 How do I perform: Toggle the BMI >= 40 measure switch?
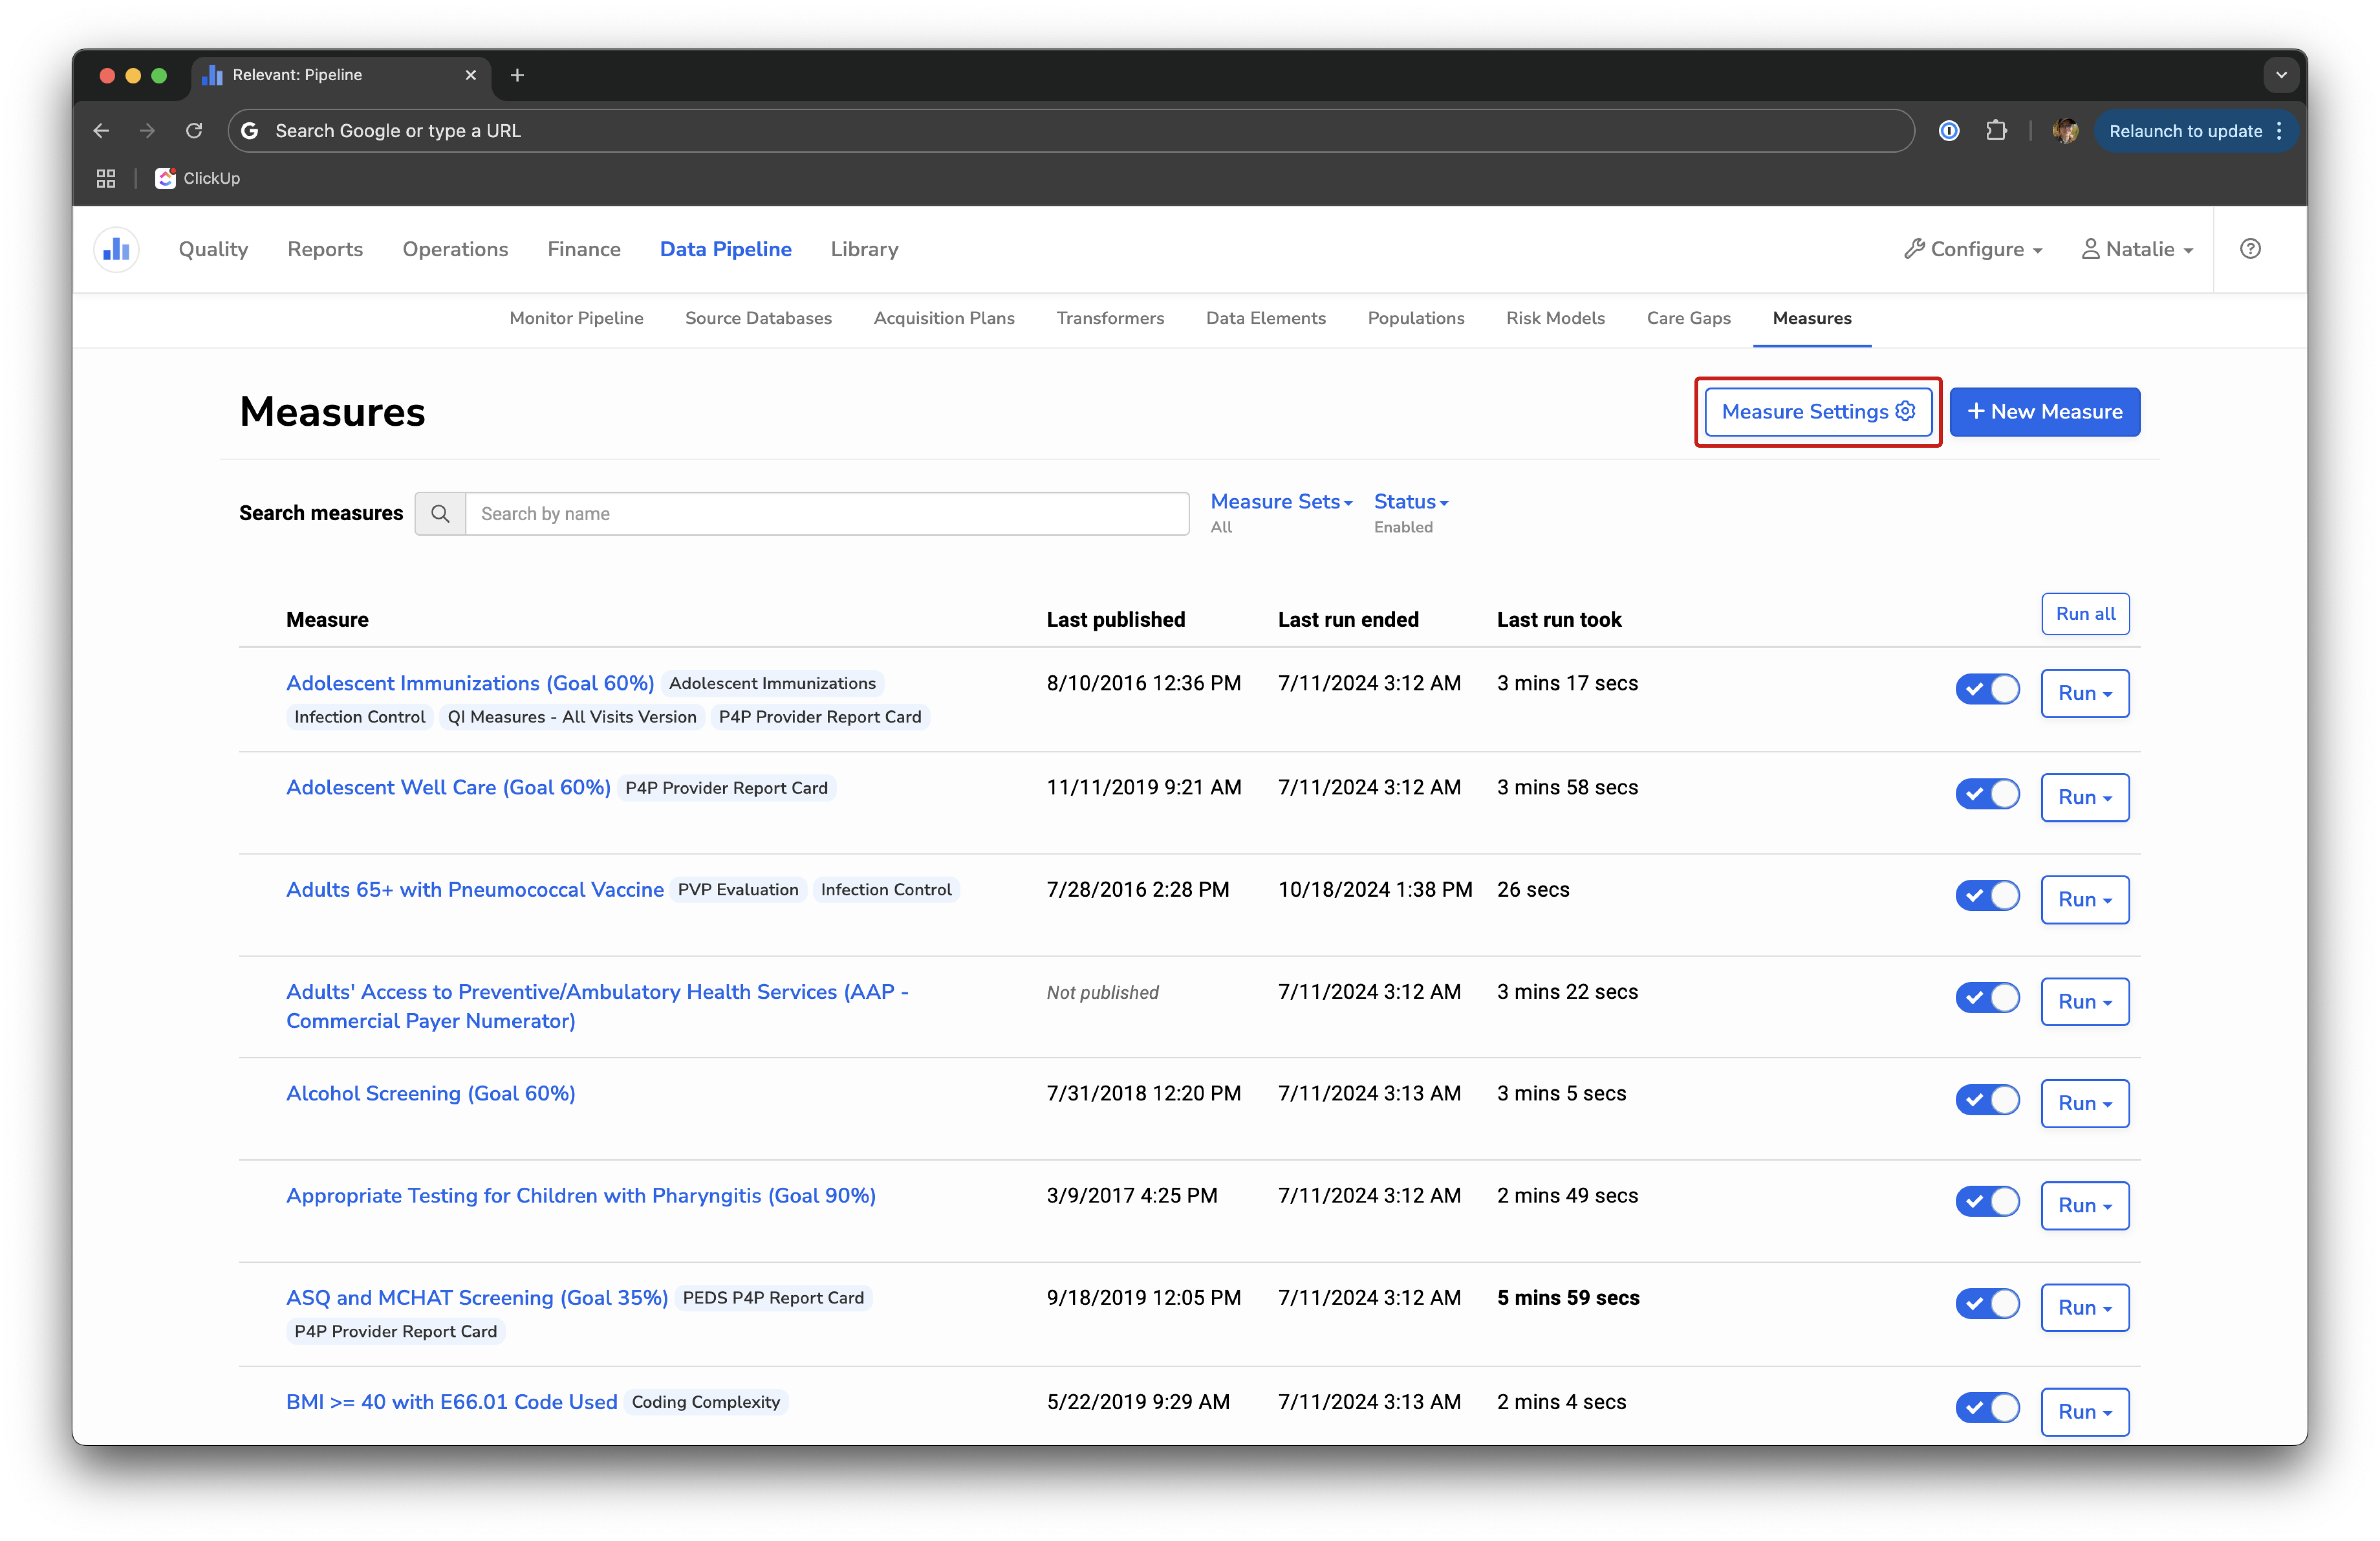[1987, 1408]
